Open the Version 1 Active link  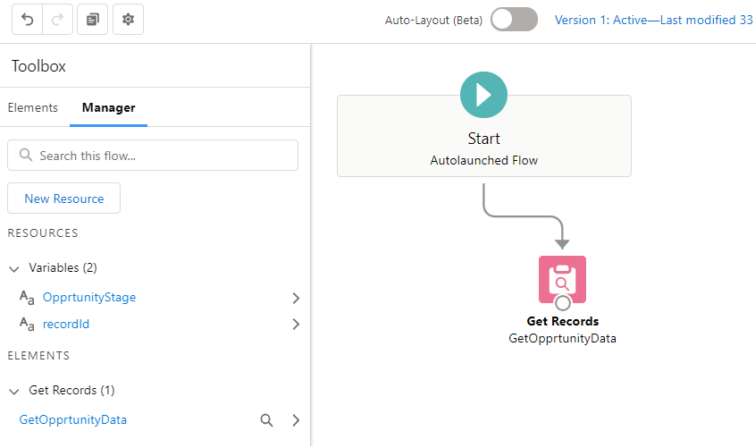pos(655,20)
